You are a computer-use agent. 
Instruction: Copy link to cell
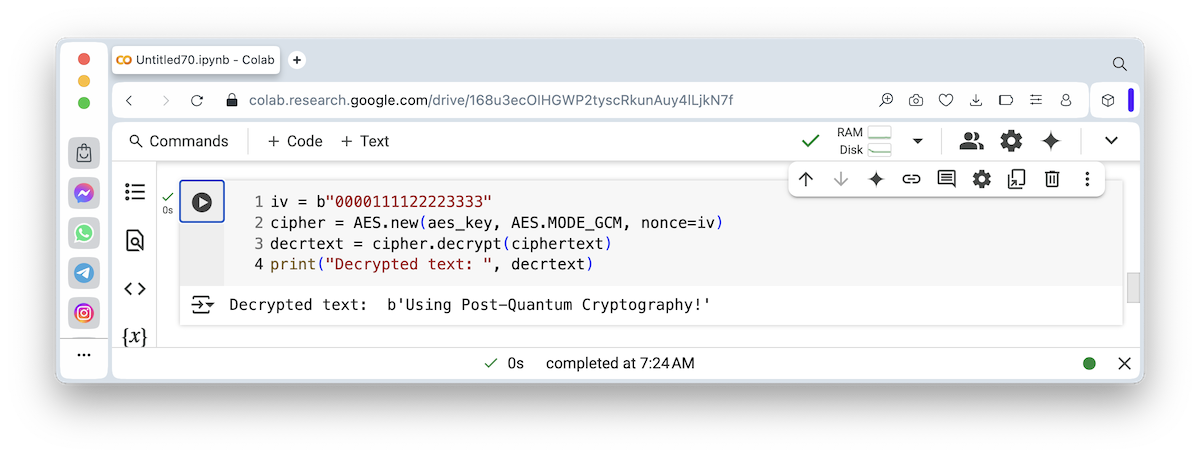911,179
